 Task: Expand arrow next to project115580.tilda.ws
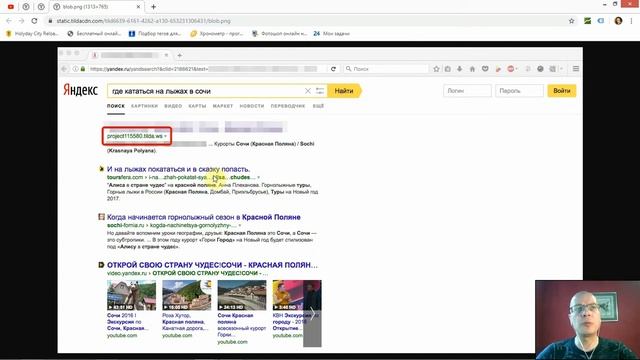(165, 136)
